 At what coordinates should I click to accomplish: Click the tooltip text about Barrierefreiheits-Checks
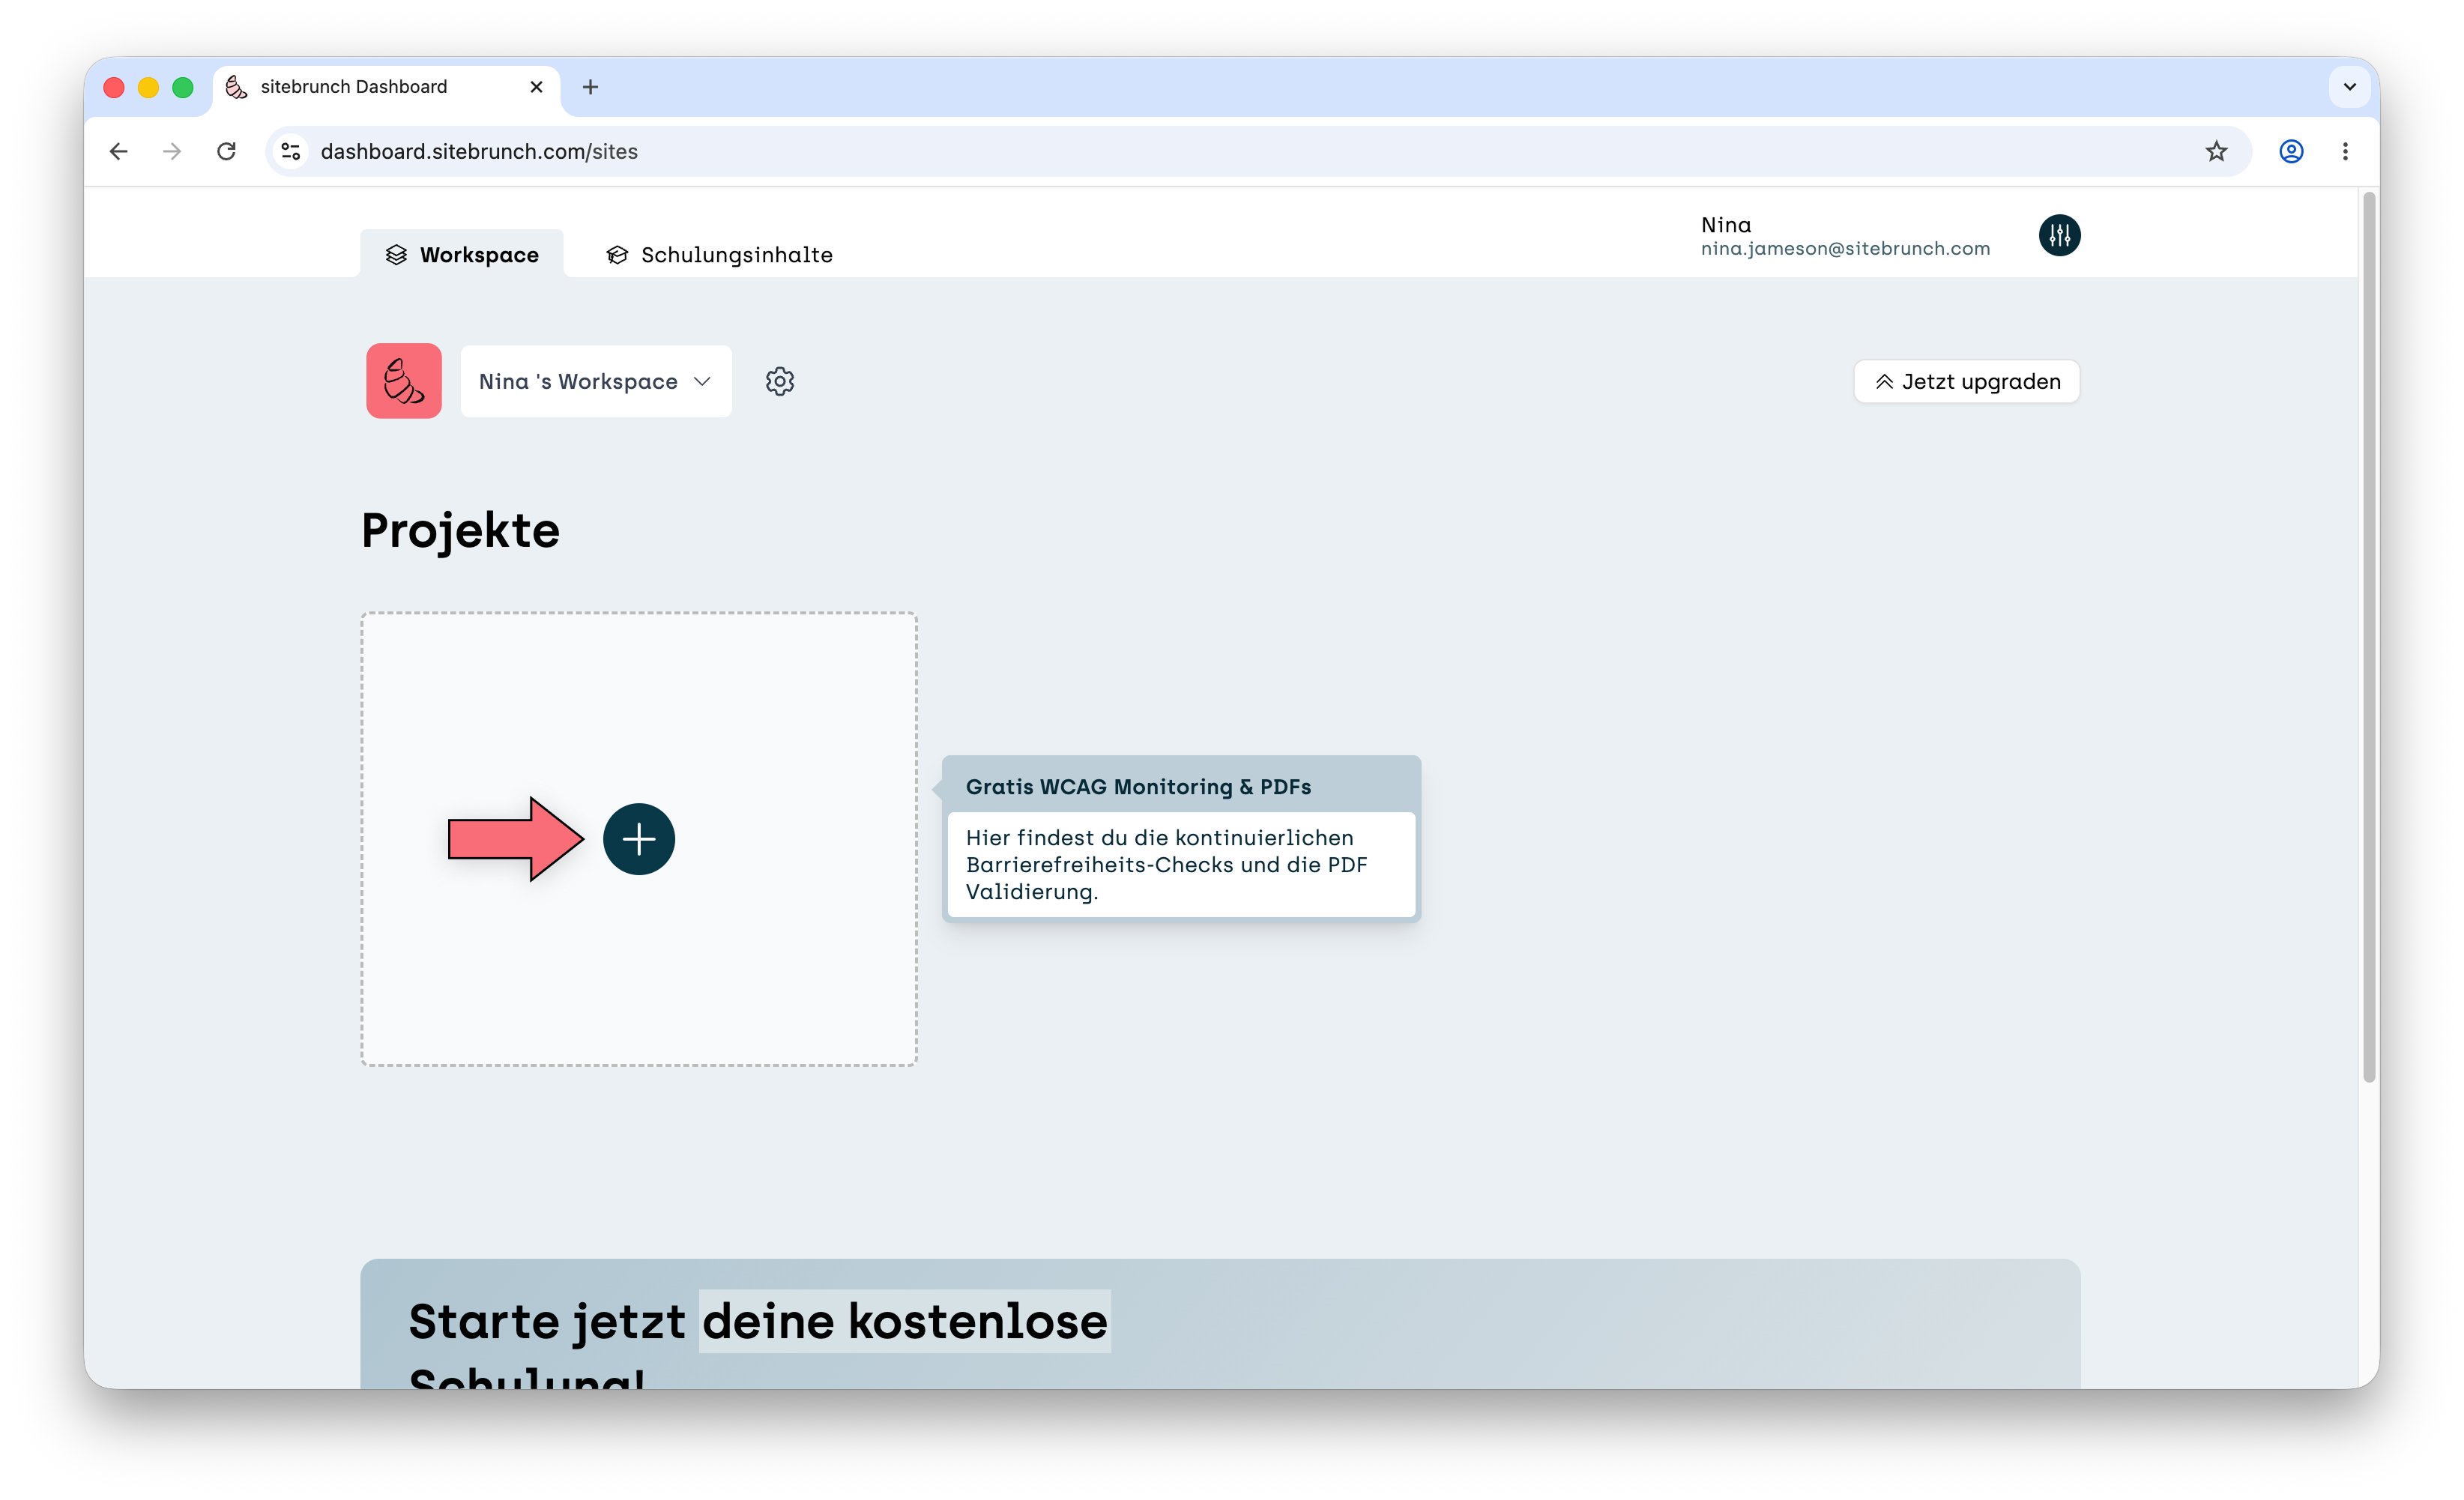(x=1166, y=865)
